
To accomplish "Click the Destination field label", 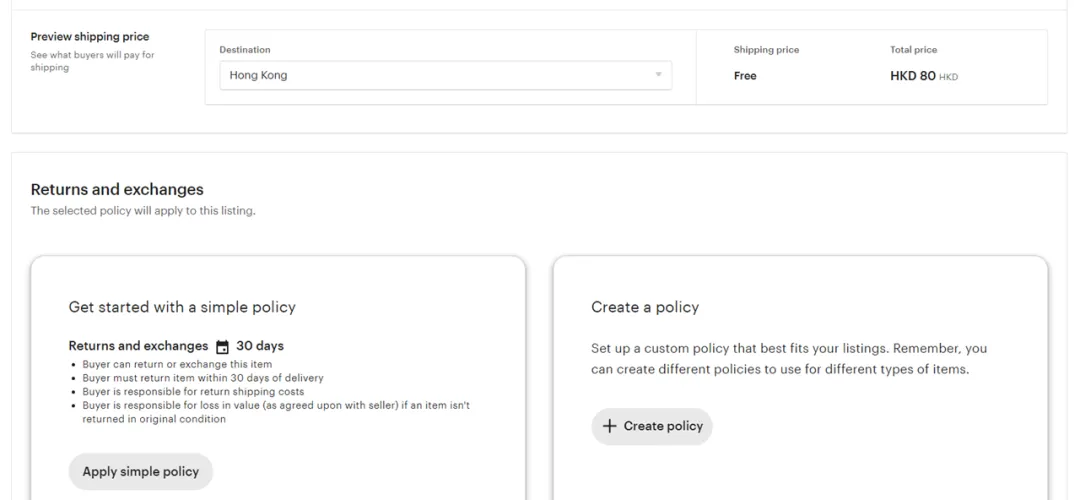I will coord(245,50).
